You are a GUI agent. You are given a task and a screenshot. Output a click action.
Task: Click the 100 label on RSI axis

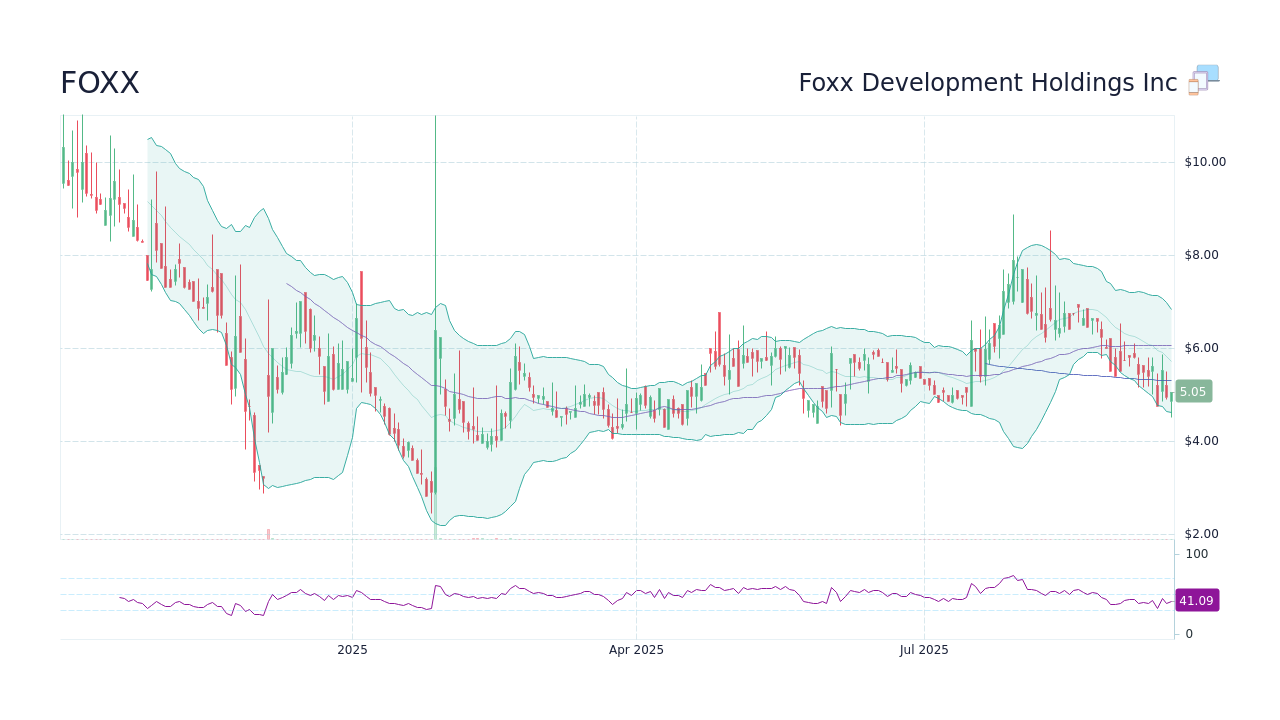pos(1197,554)
